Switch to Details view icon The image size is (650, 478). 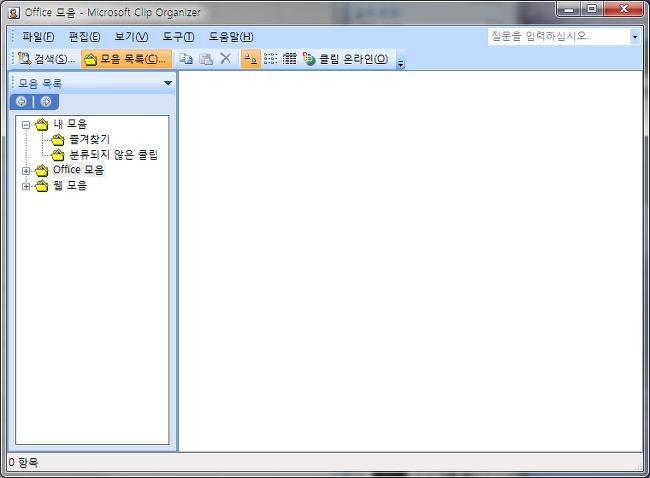point(289,59)
